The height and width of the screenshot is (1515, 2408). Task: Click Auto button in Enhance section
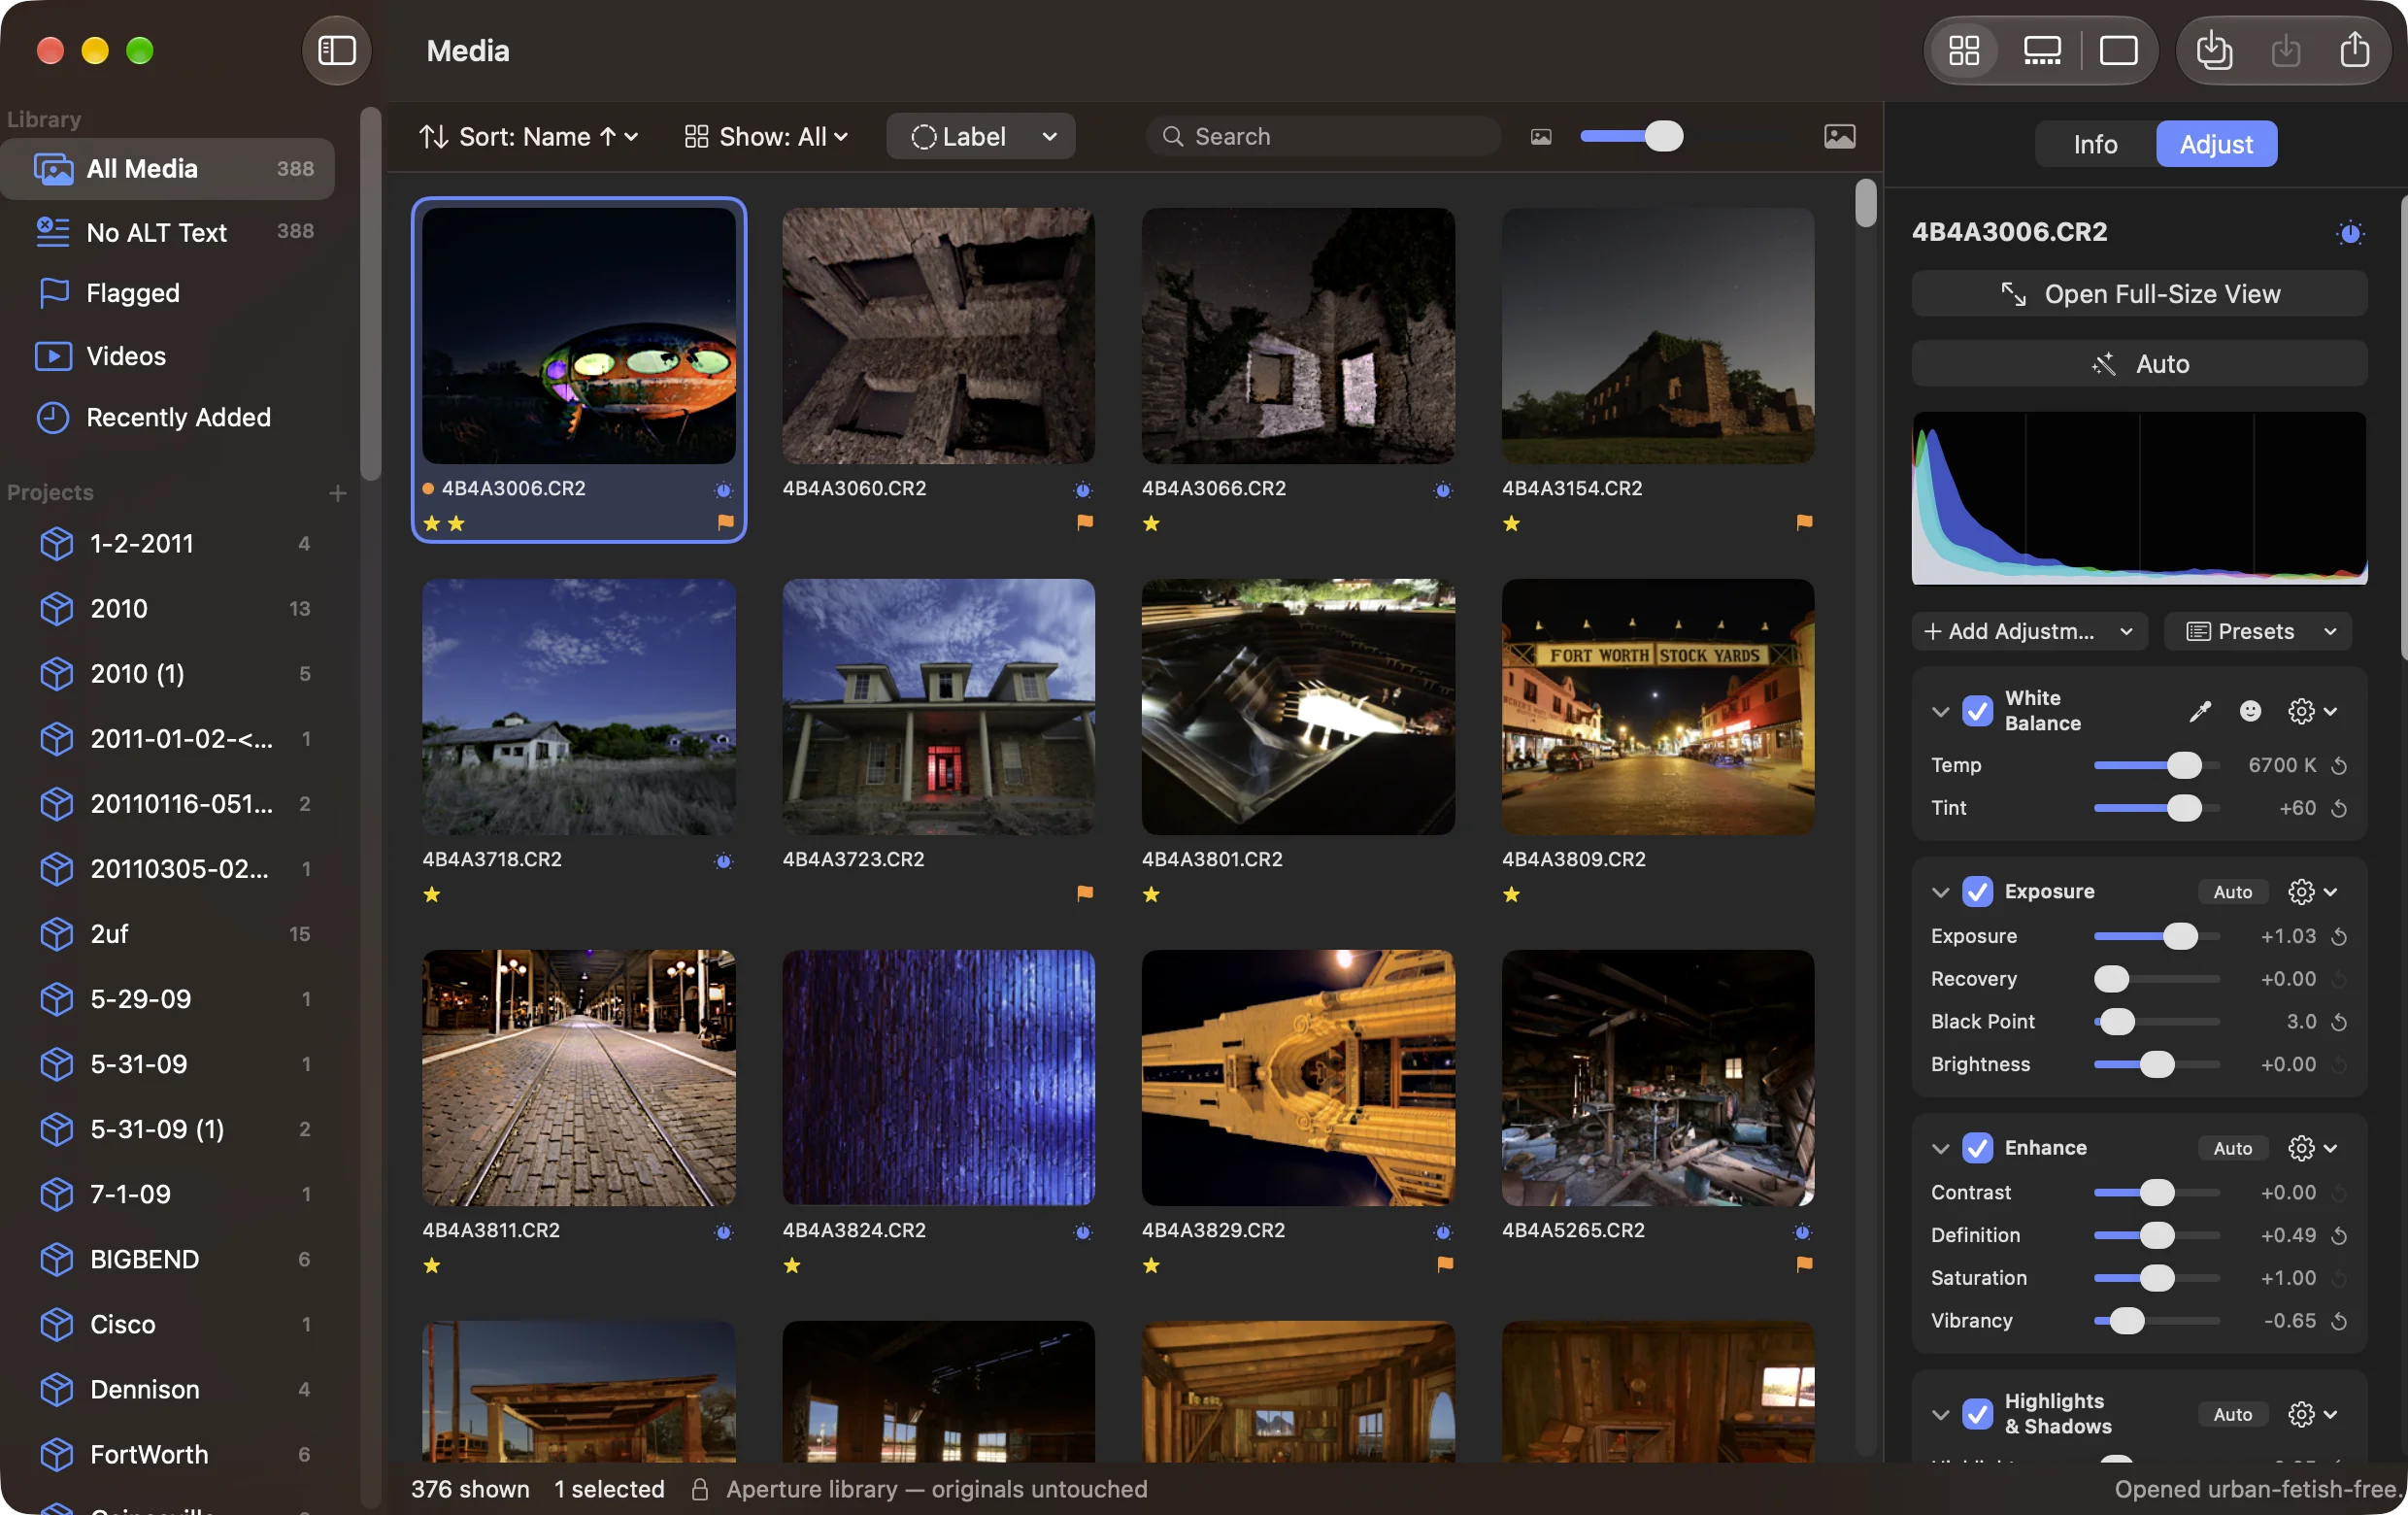coord(2232,1147)
